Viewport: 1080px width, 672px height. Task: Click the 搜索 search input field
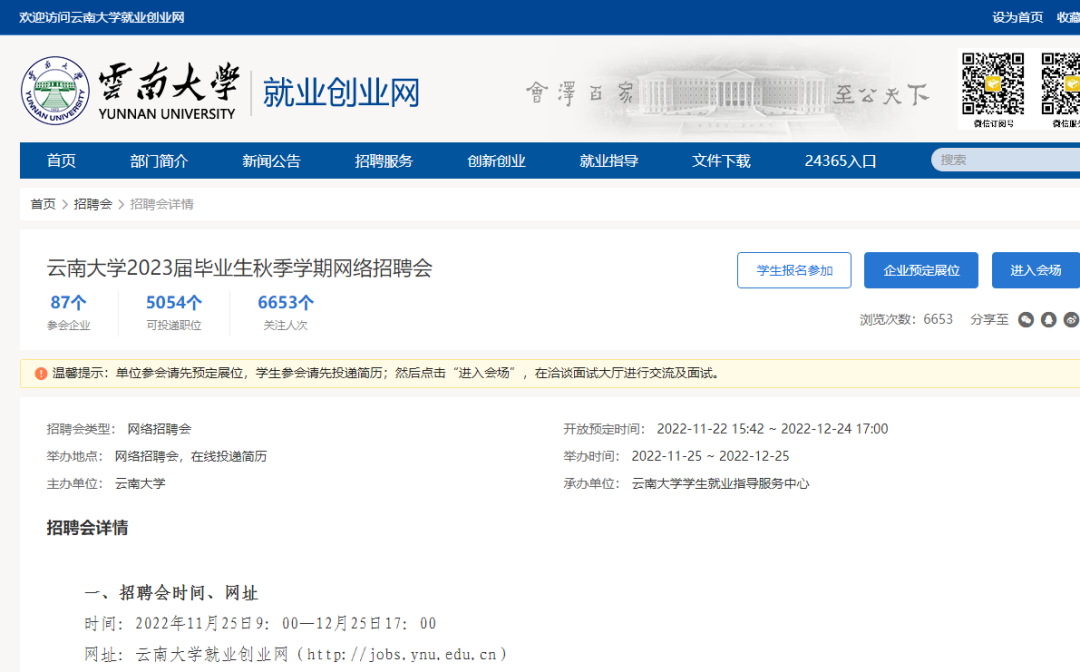1006,160
